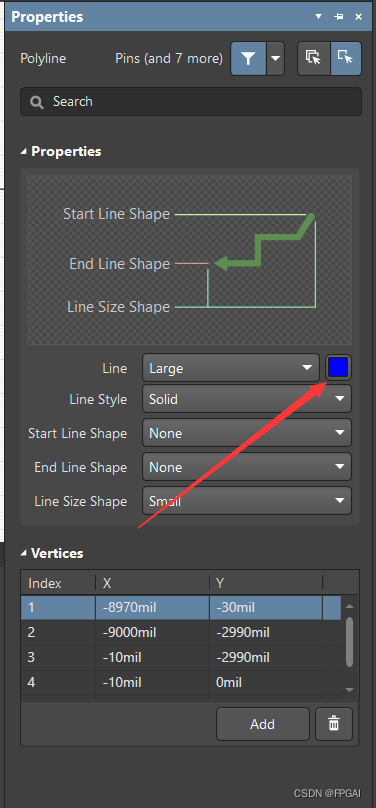This screenshot has height=808, width=376.
Task: Collapse the Properties section
Action: [23, 152]
